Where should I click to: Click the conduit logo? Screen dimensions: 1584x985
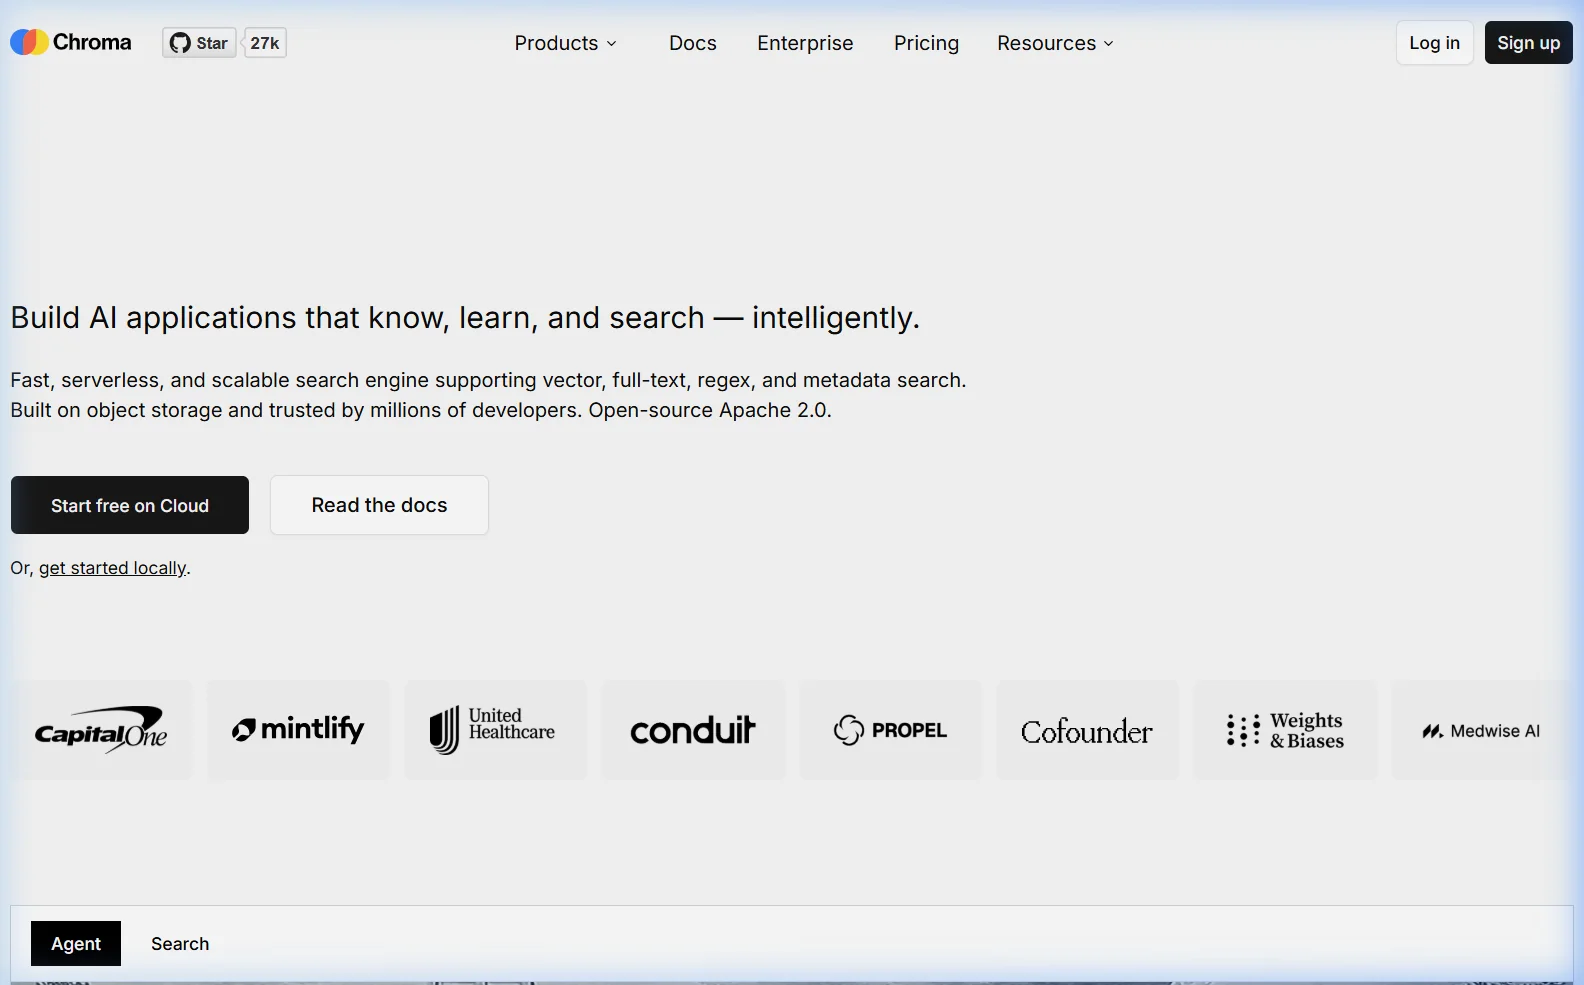[693, 730]
